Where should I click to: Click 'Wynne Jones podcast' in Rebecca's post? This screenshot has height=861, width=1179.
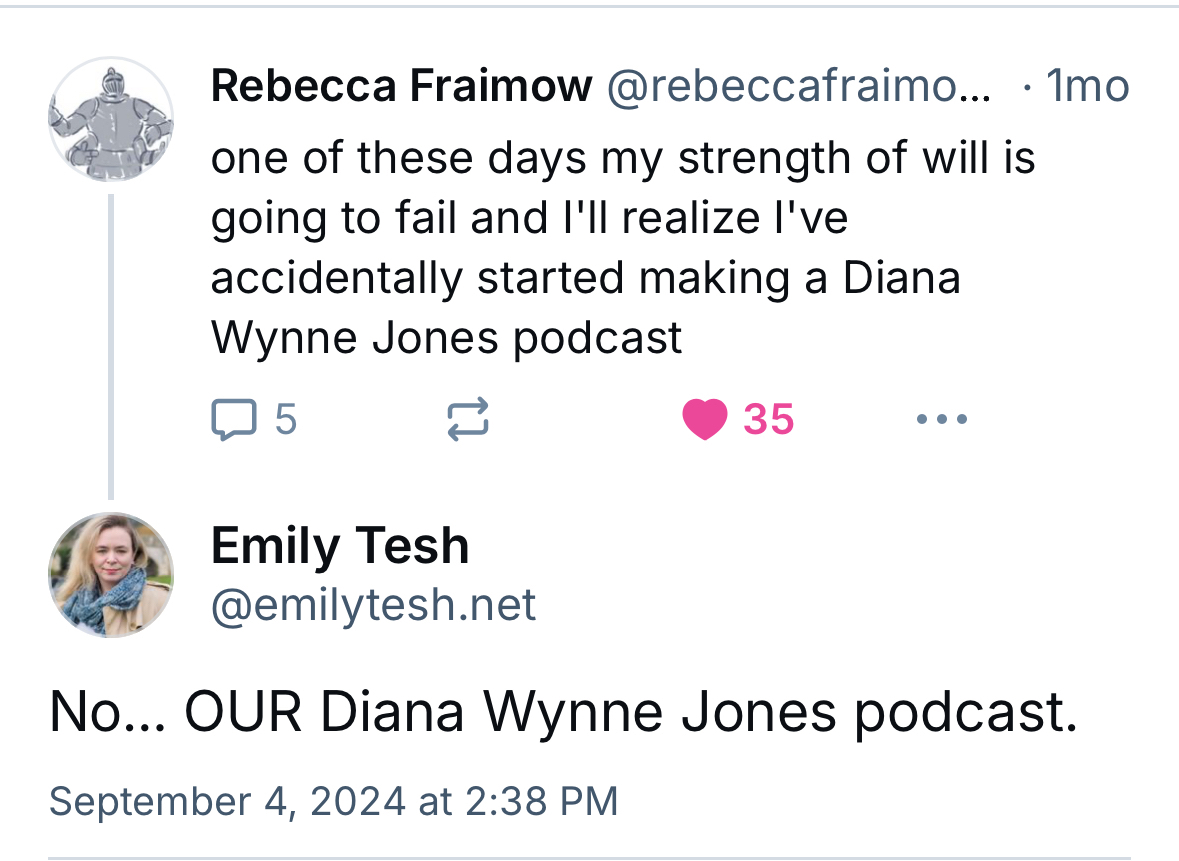coord(446,339)
